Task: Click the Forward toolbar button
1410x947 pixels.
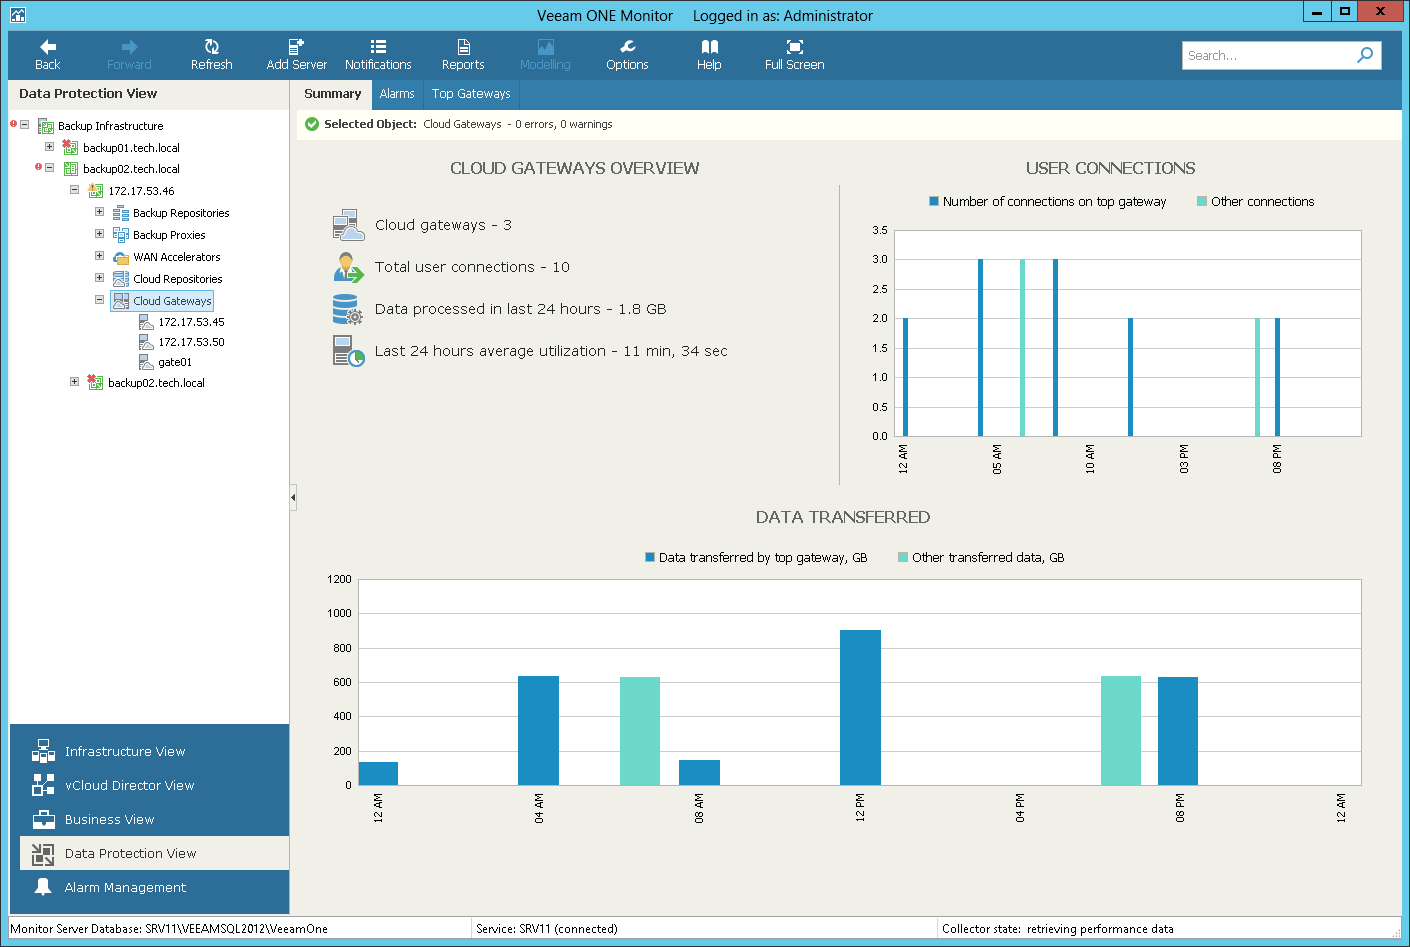Action: 129,55
